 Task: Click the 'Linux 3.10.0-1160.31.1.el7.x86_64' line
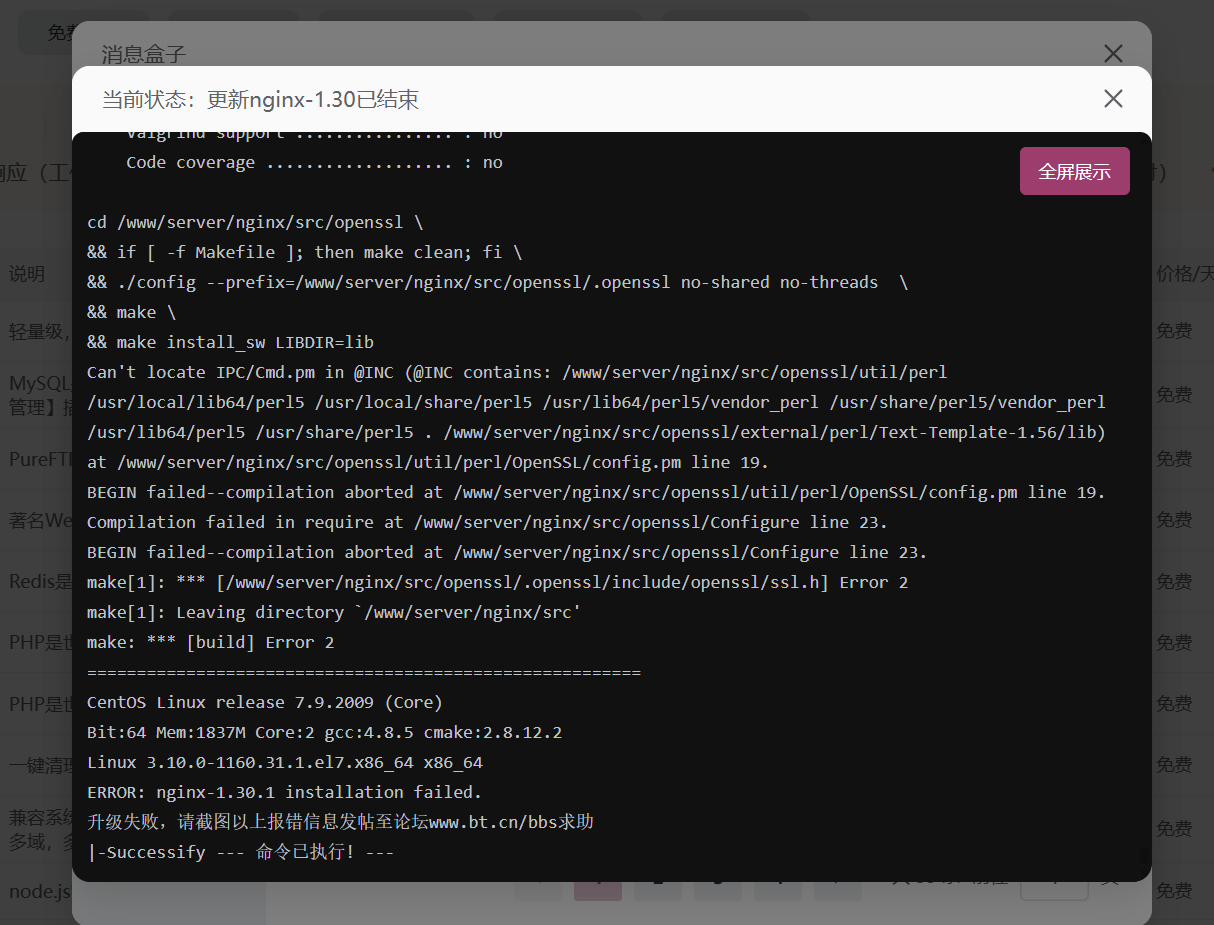285,762
